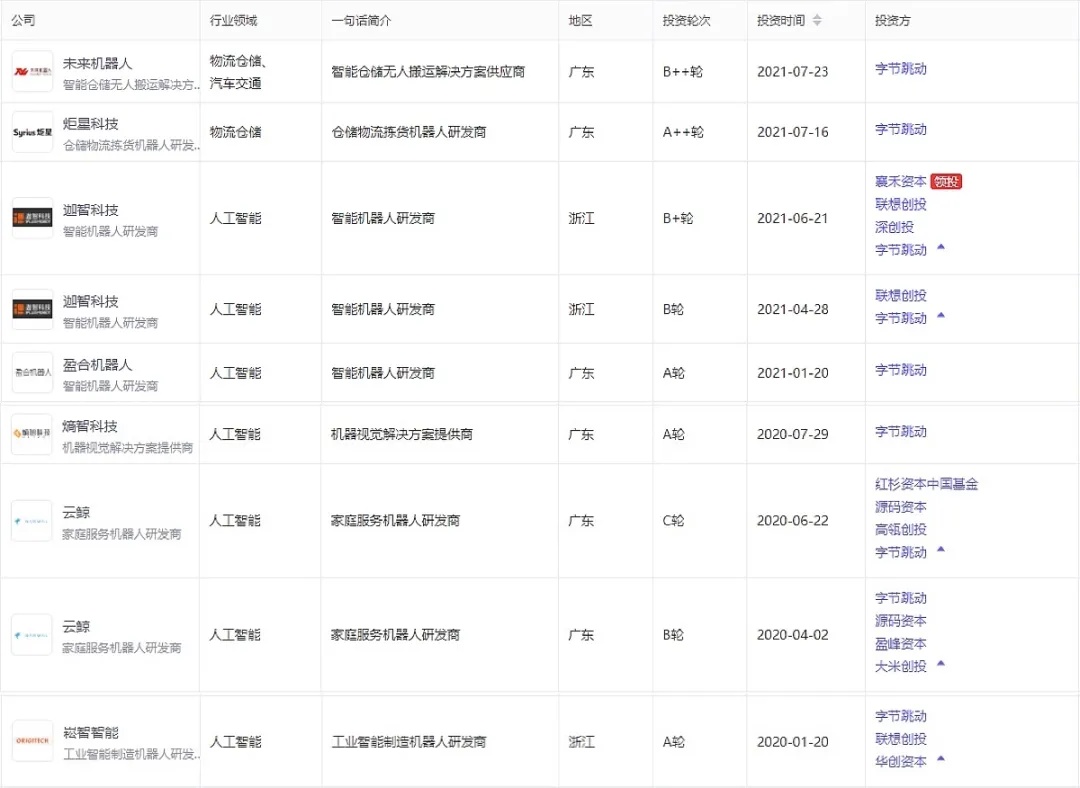This screenshot has width=1080, height=788.
Task: Click the 行业领域 column header
Action: [x=233, y=21]
